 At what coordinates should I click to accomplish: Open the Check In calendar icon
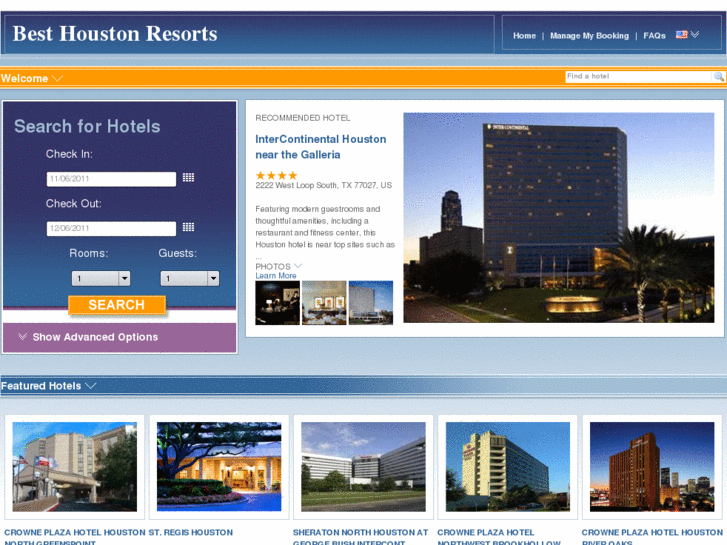(188, 178)
